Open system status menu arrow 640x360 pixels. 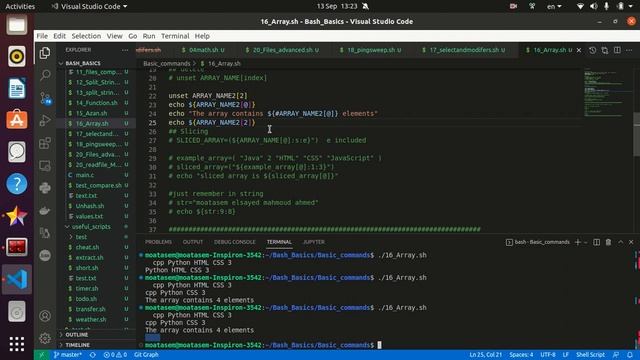[x=631, y=7]
